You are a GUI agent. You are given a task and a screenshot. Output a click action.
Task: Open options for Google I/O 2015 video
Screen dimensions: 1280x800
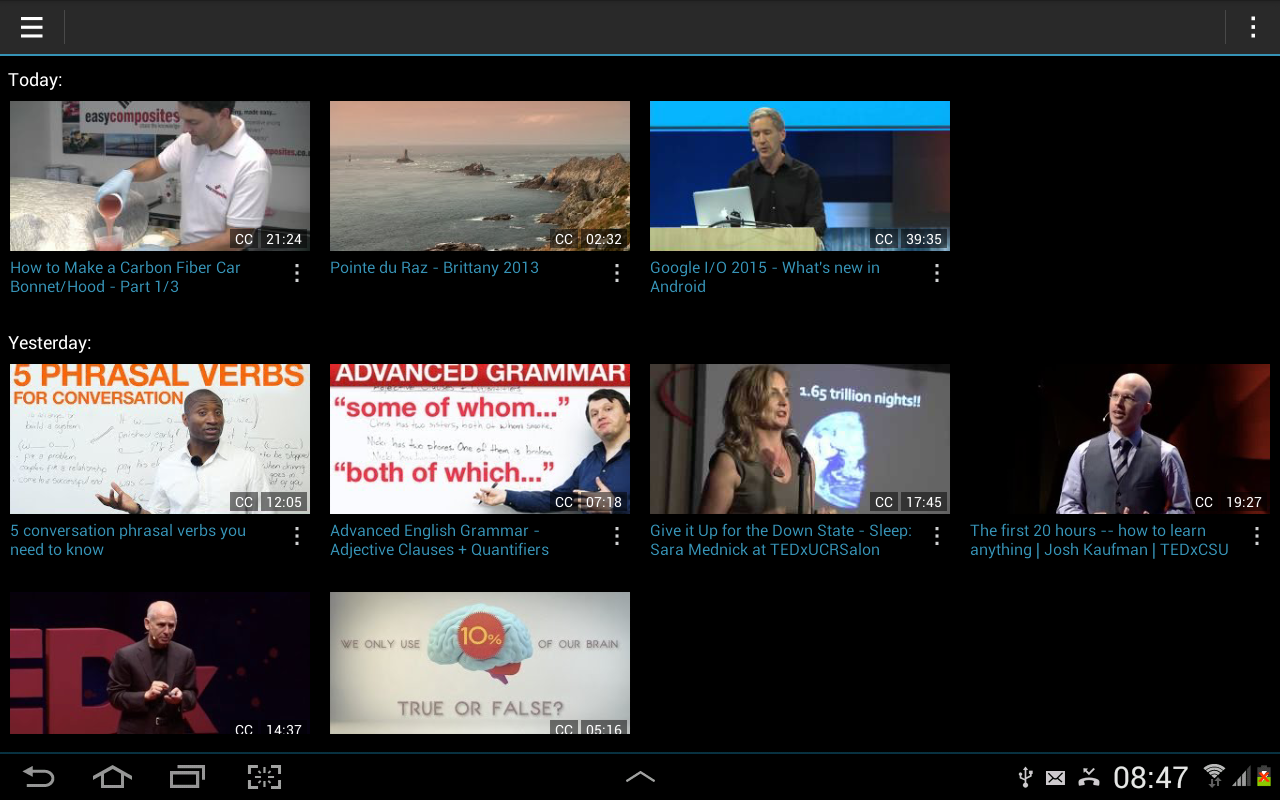pyautogui.click(x=937, y=273)
